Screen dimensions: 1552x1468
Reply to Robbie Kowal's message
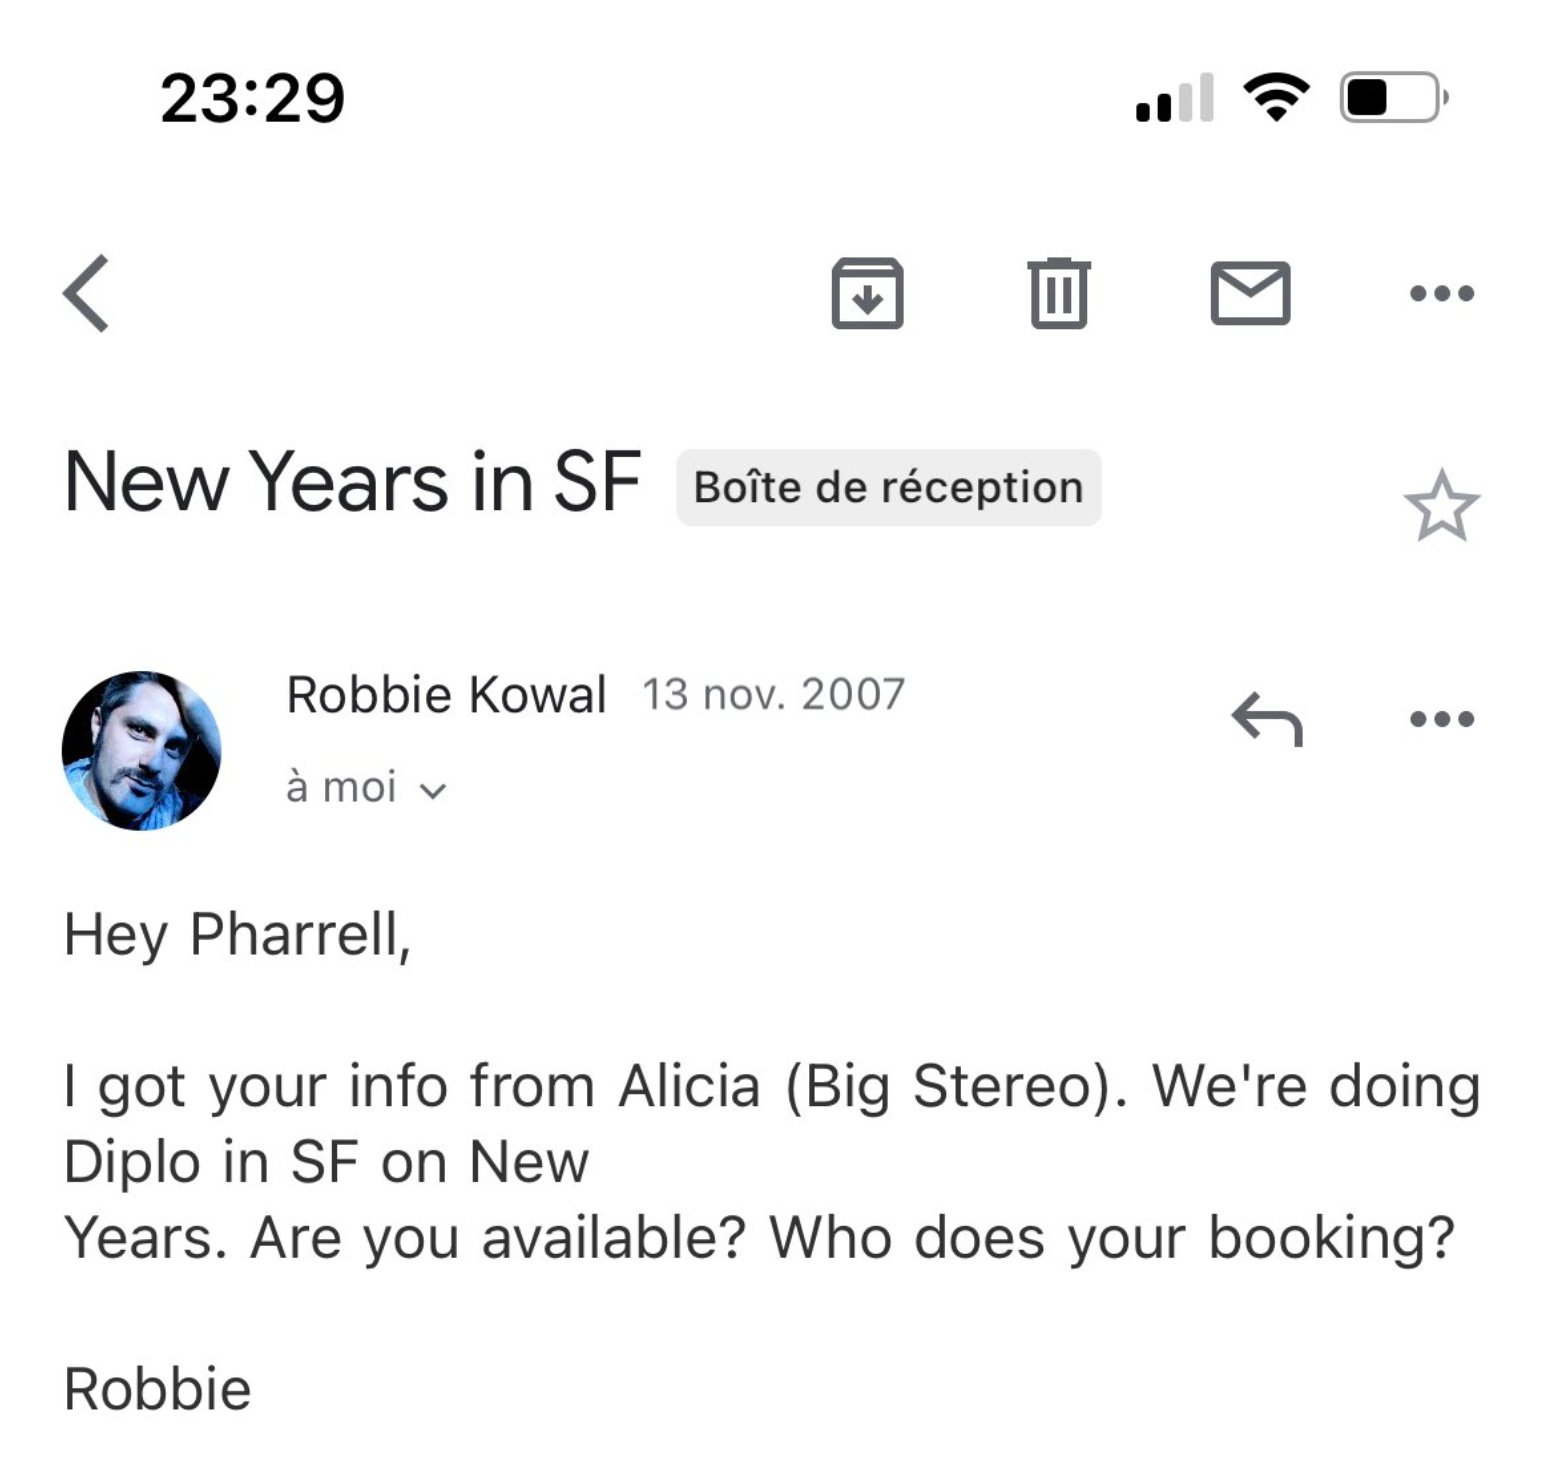click(1267, 718)
